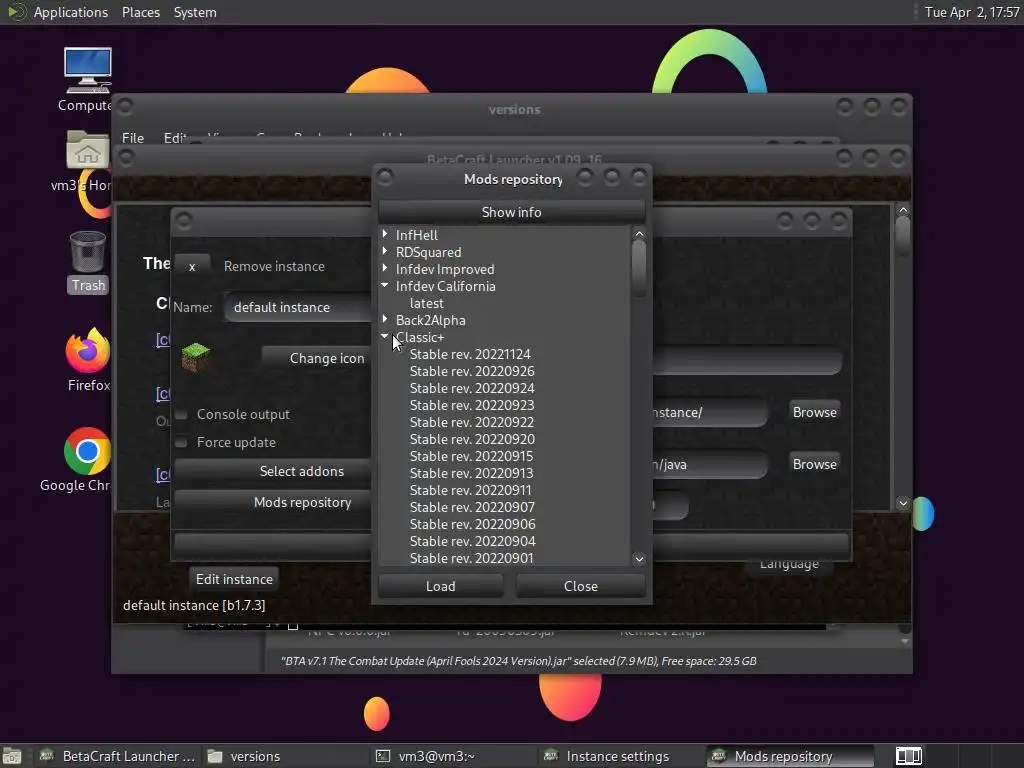Click the Select addons button

pyautogui.click(x=273, y=472)
